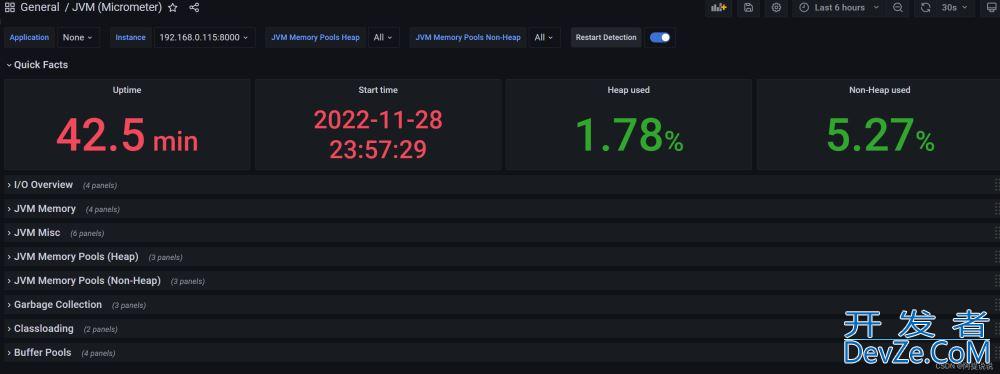Click the JVM (Micrometer) dashboard title
Viewport: 1000px width, 374px height.
click(117, 8)
